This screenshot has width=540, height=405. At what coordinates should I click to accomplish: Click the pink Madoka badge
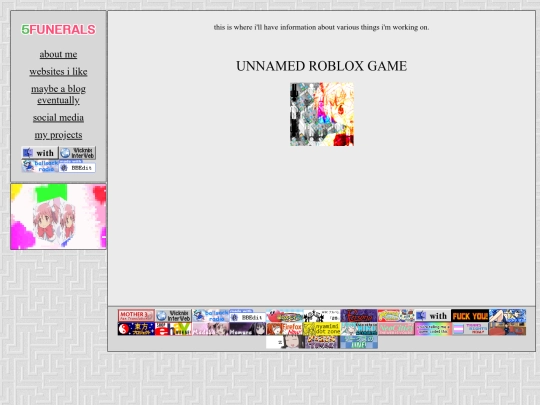210,329
